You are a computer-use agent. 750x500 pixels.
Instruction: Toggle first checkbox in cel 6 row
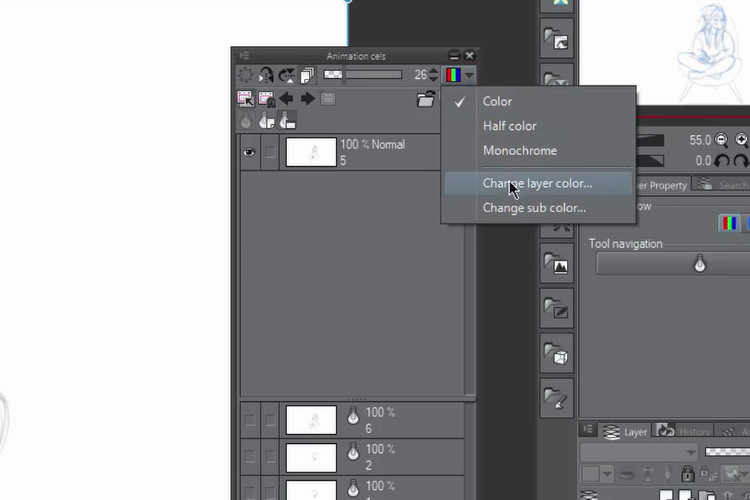(x=250, y=420)
